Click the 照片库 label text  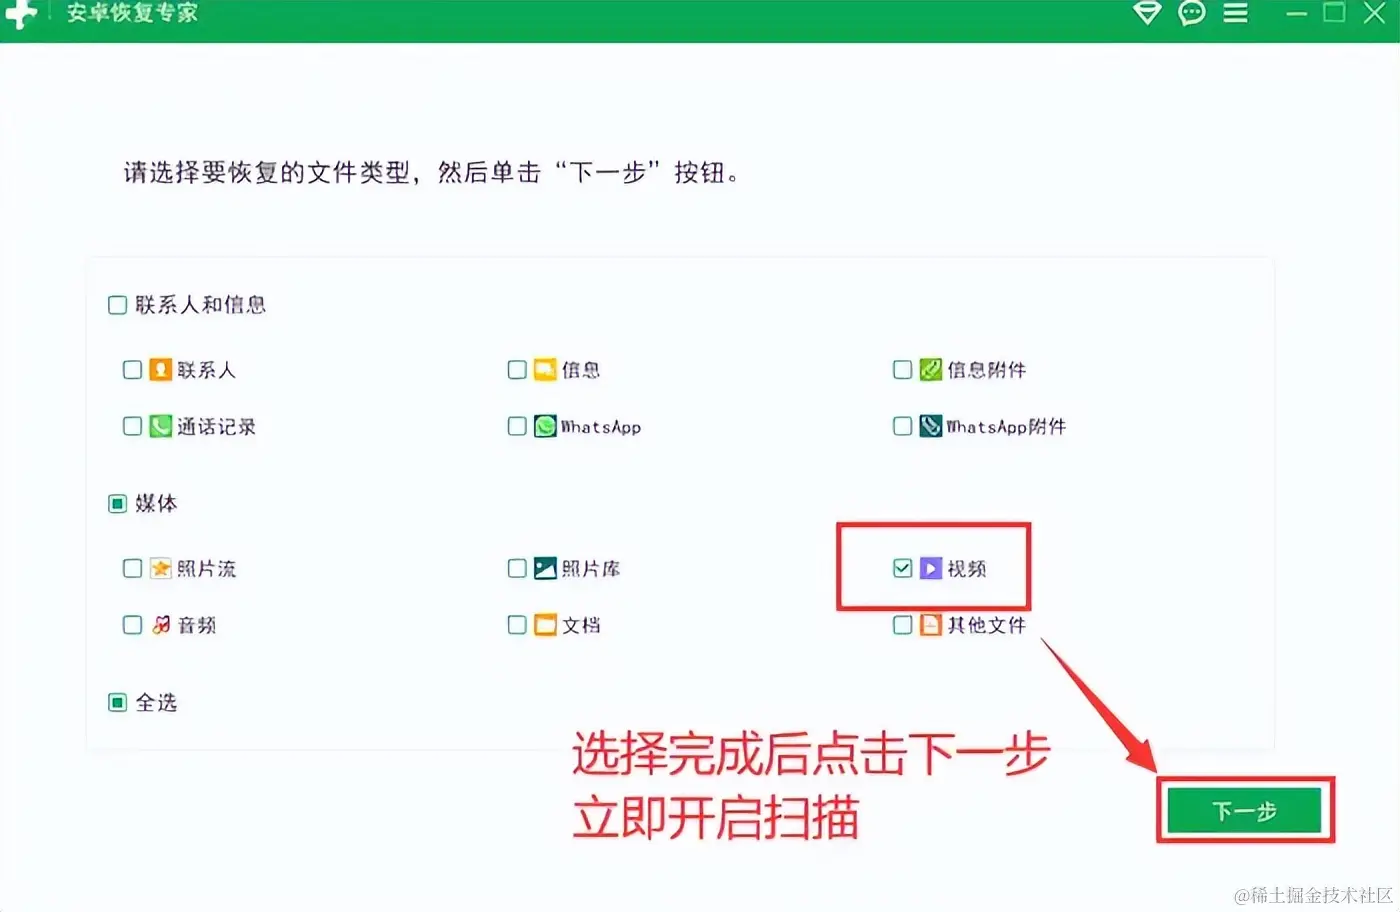pos(591,569)
